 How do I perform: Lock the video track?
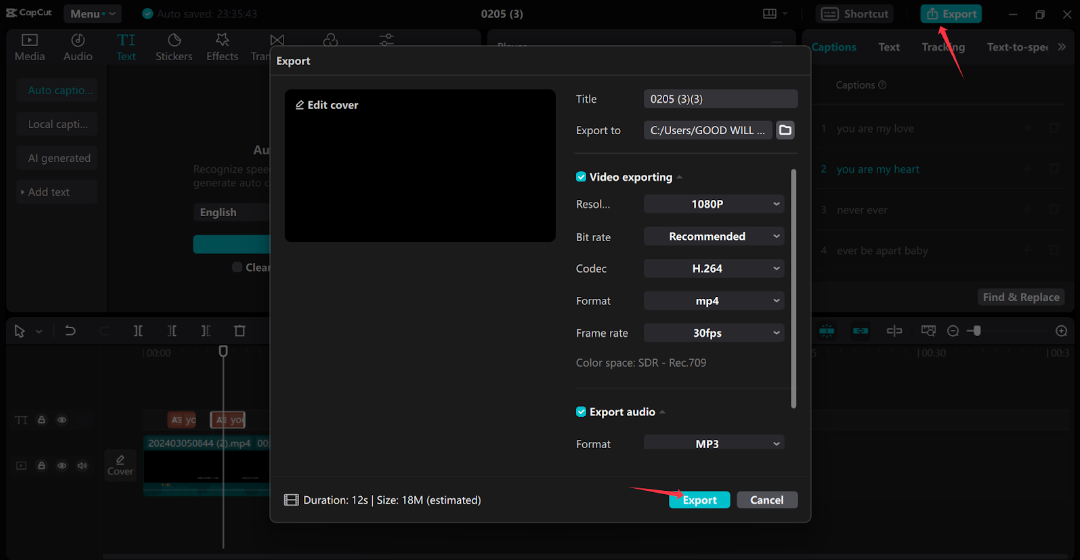click(x=41, y=466)
